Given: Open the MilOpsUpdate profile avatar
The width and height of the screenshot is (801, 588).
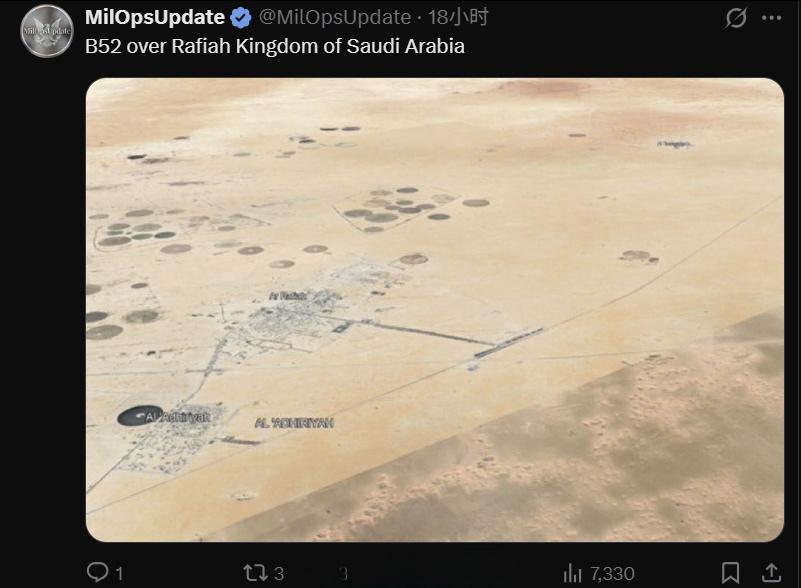Looking at the screenshot, I should coord(46,31).
